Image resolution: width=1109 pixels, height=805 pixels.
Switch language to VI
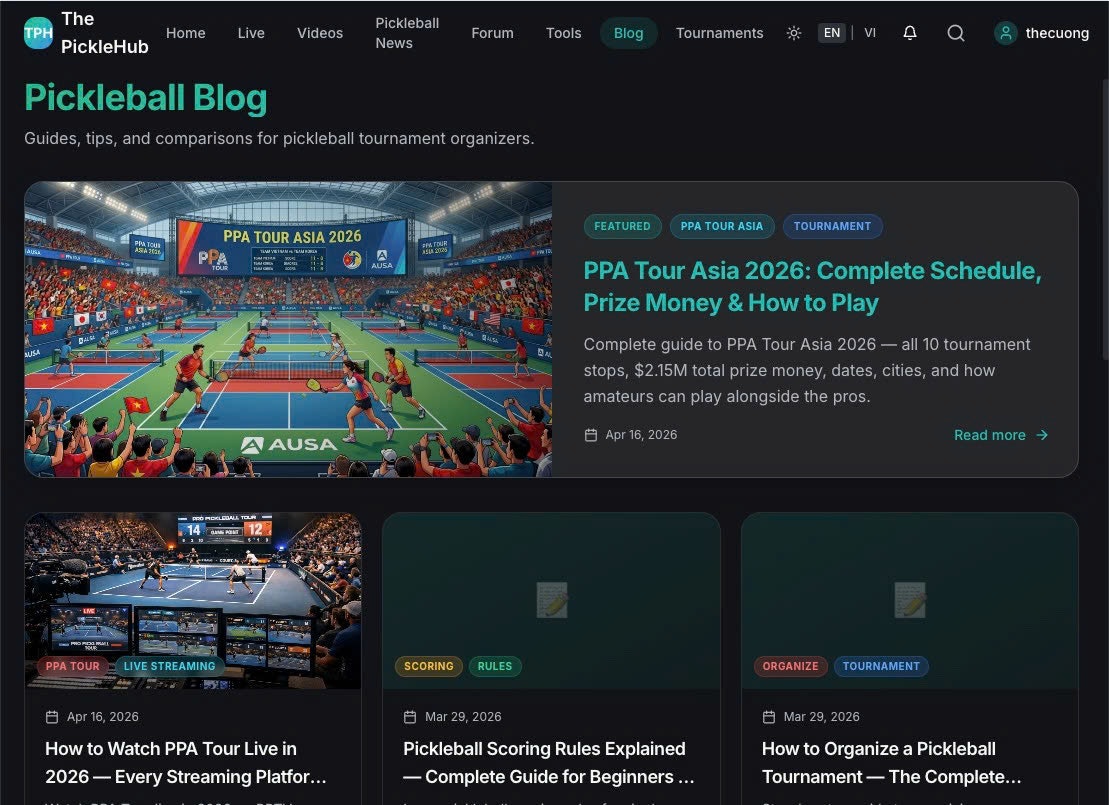[x=870, y=33]
